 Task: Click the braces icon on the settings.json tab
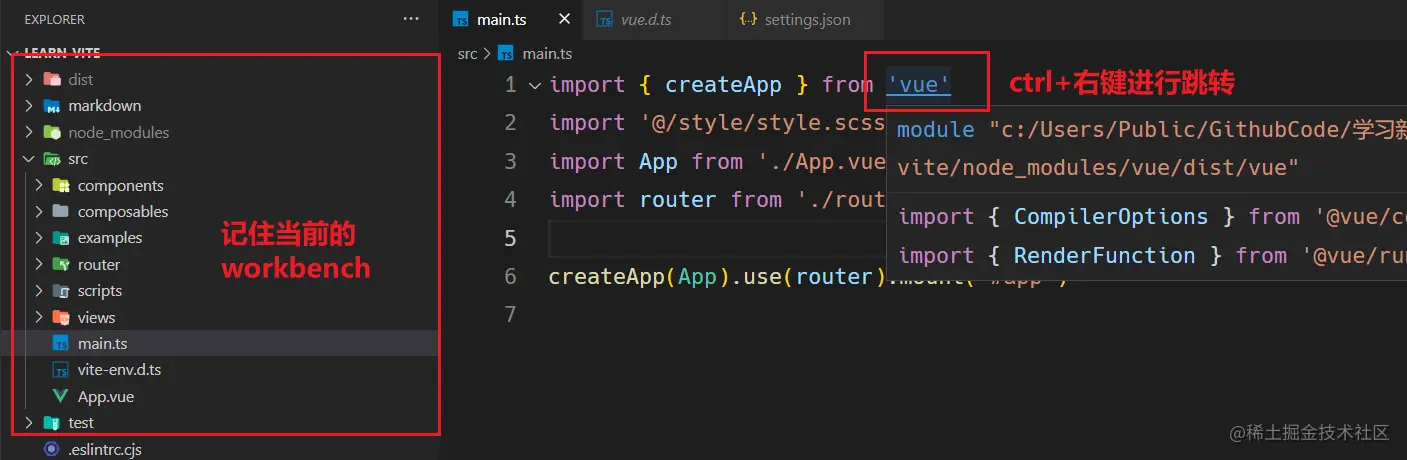coord(747,19)
